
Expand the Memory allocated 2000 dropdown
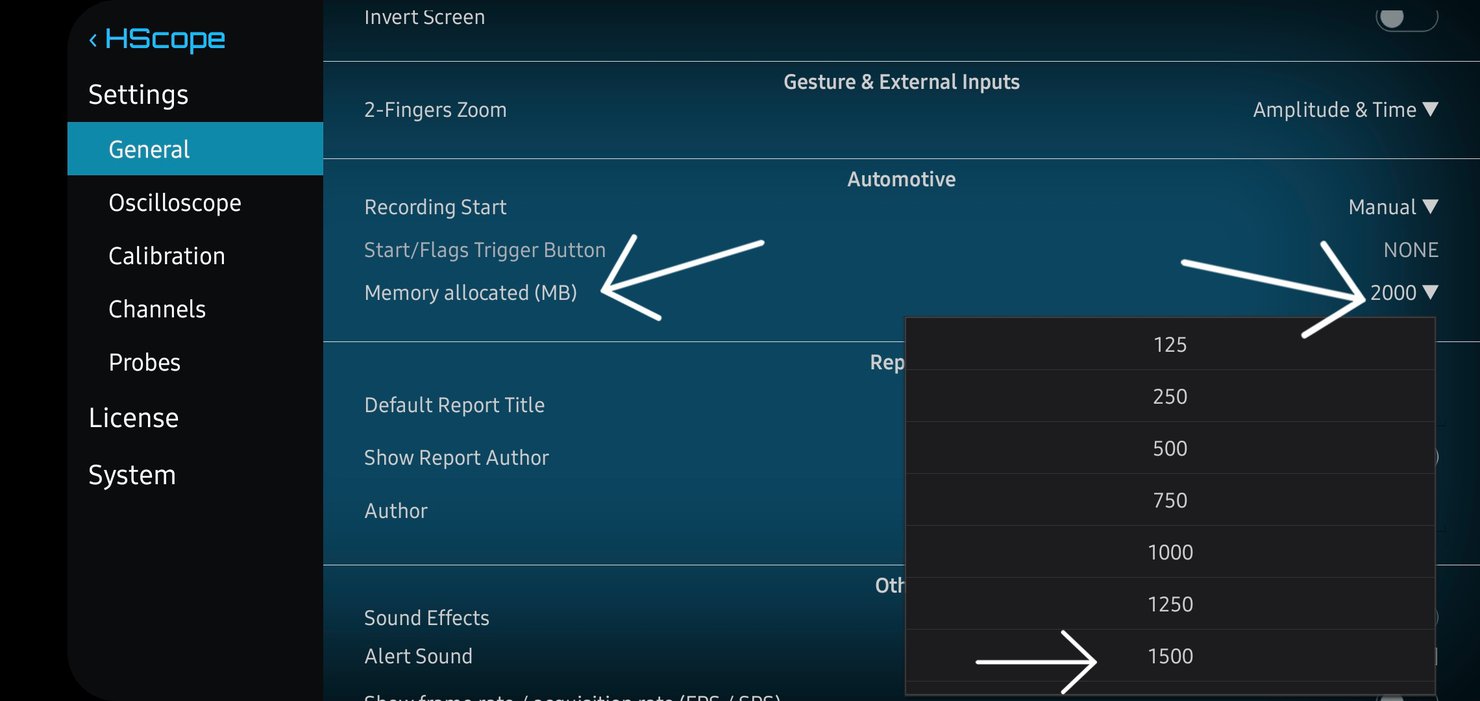pos(1403,293)
